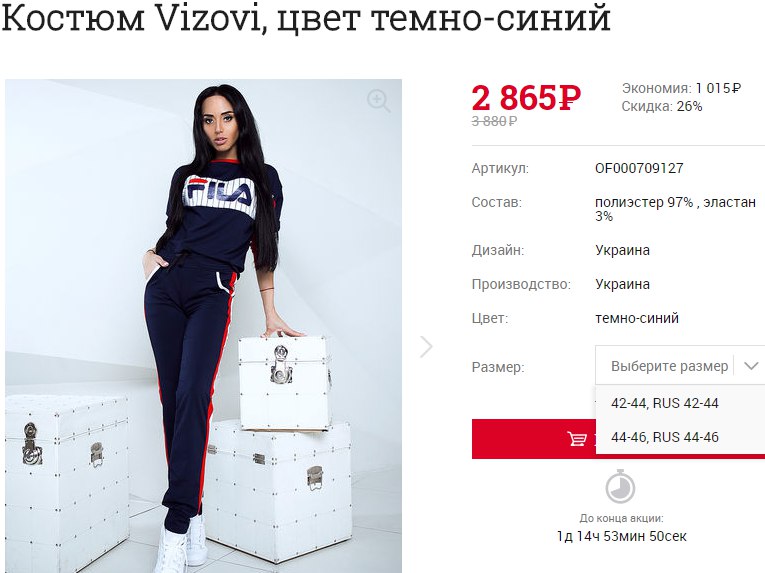Click the полиэстер 97% composition value
The height and width of the screenshot is (573, 765).
[675, 209]
